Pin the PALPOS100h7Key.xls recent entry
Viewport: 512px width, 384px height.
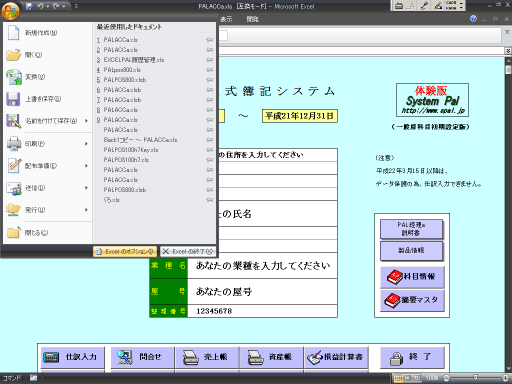point(209,150)
